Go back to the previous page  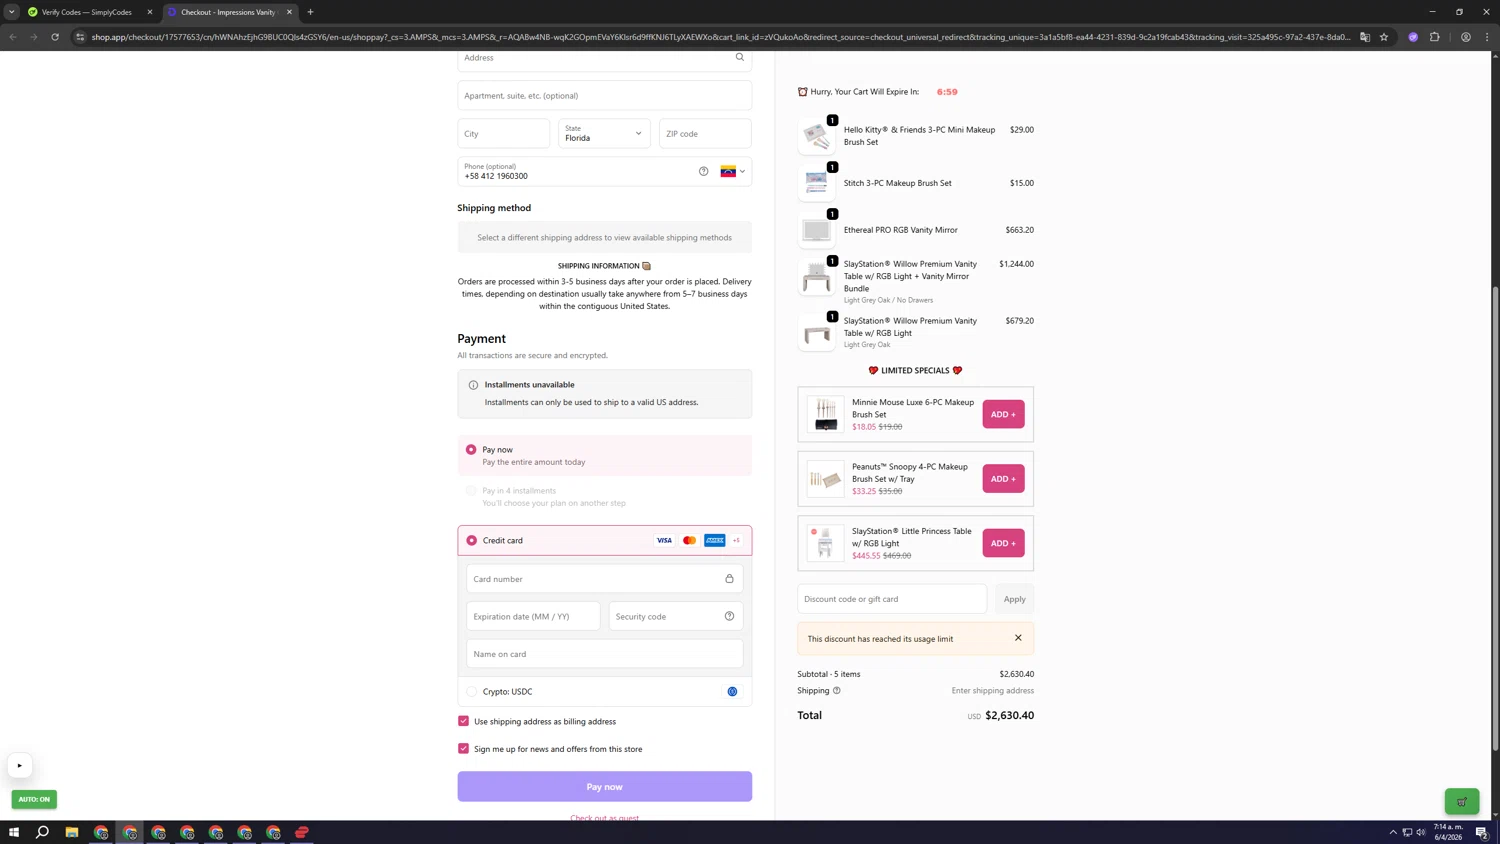point(13,37)
